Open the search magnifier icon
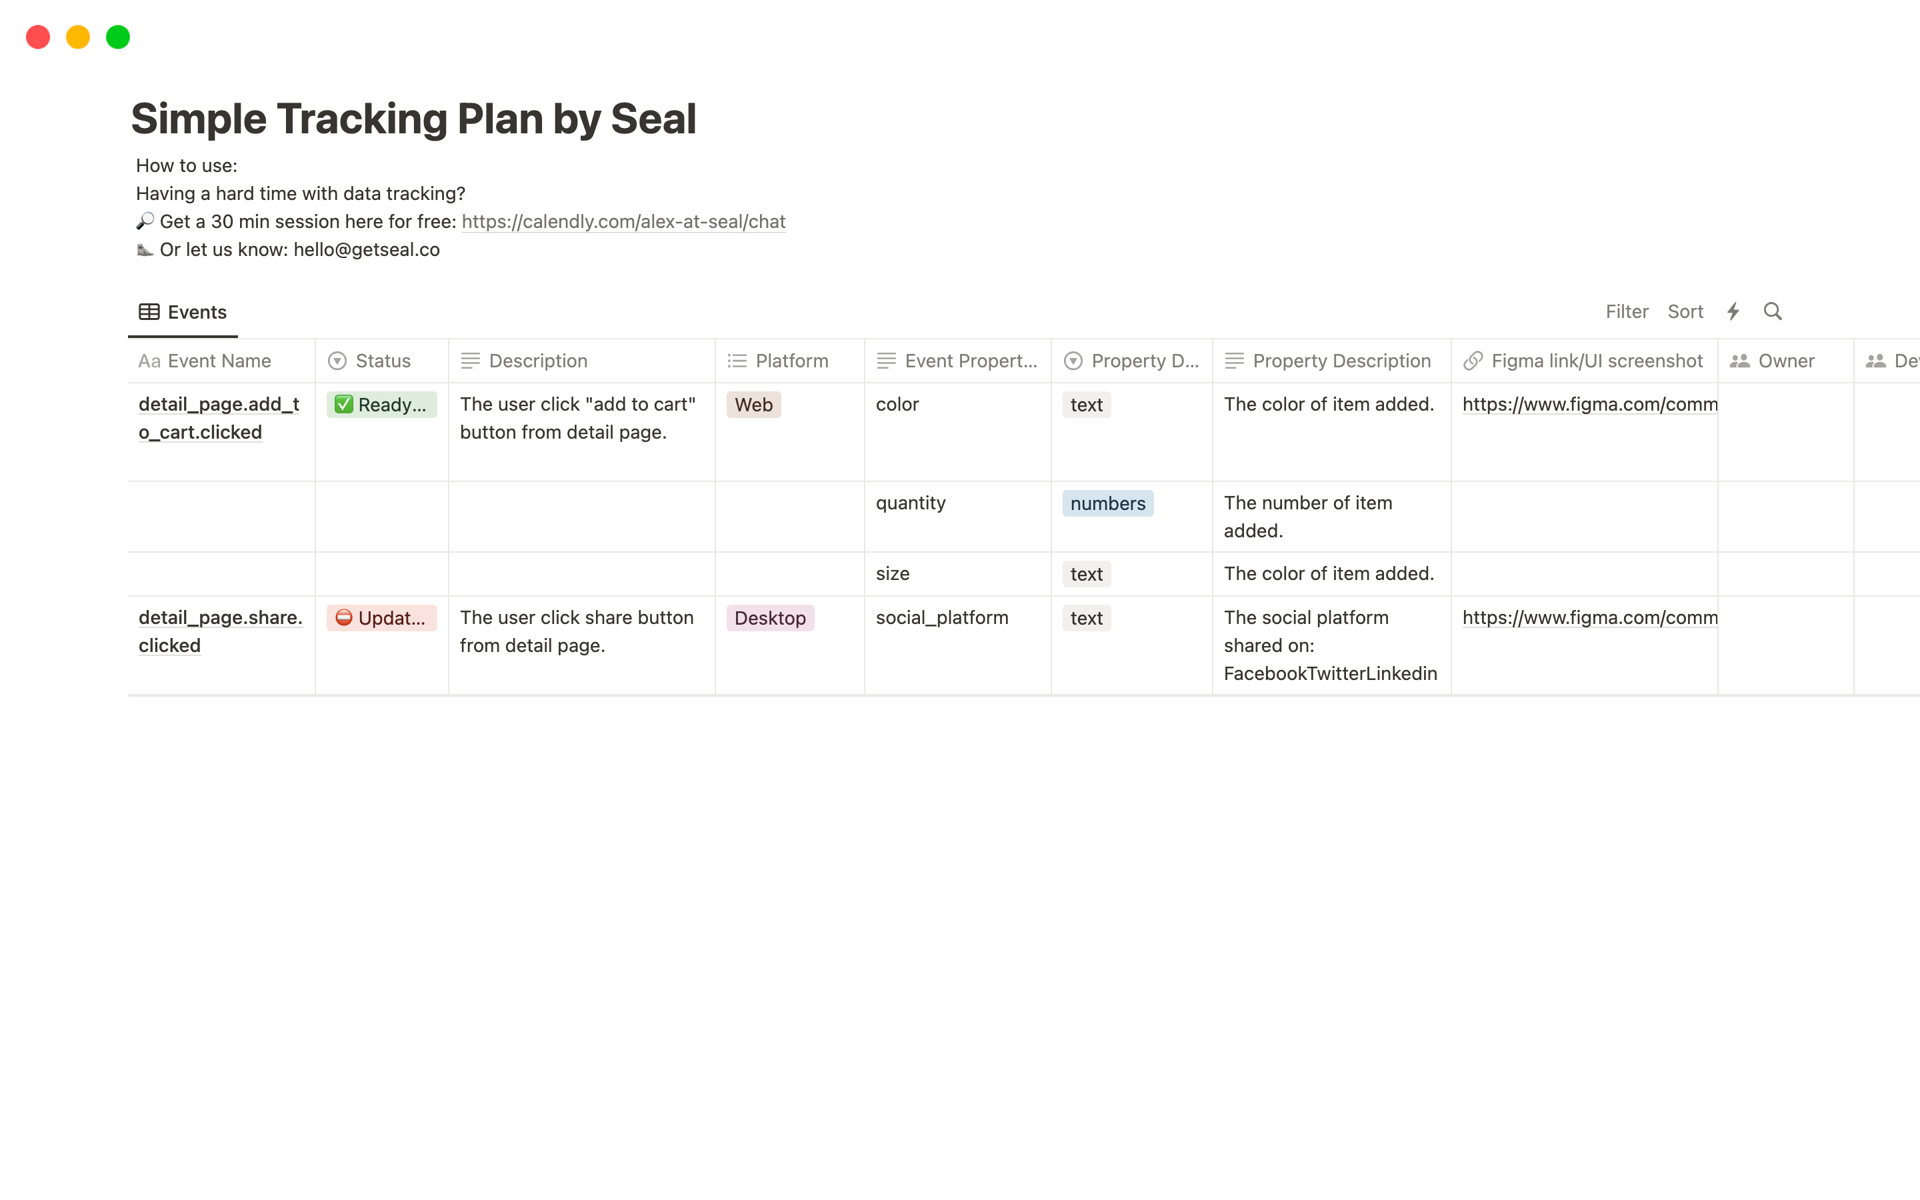The image size is (1920, 1200). coord(1772,312)
